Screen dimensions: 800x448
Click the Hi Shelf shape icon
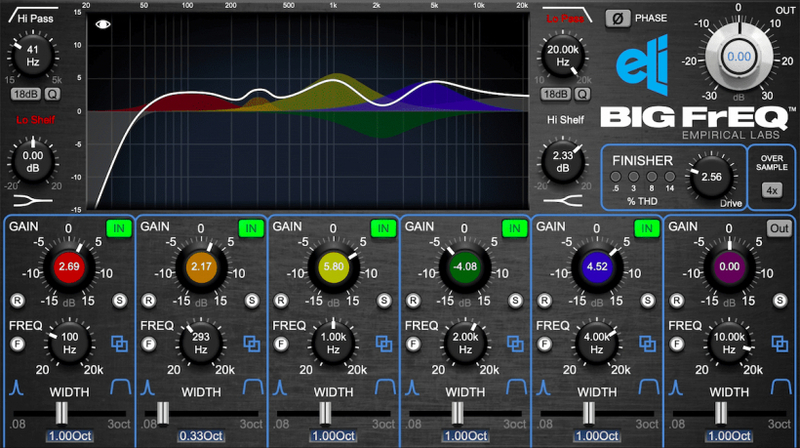coord(563,201)
